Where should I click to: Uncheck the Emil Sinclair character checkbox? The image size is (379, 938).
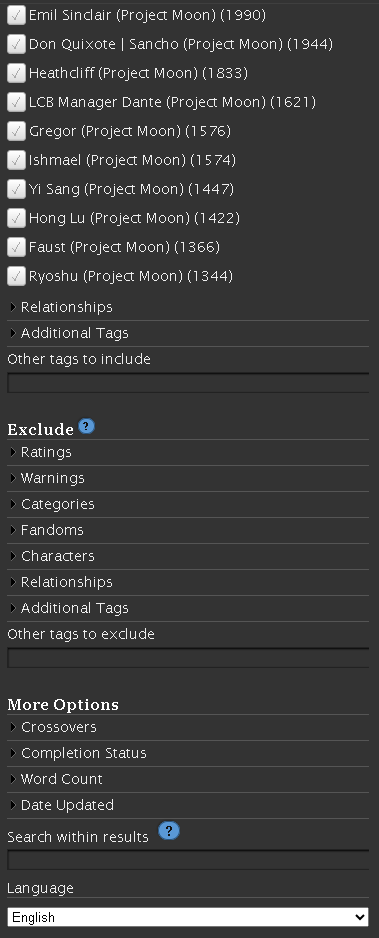point(16,15)
